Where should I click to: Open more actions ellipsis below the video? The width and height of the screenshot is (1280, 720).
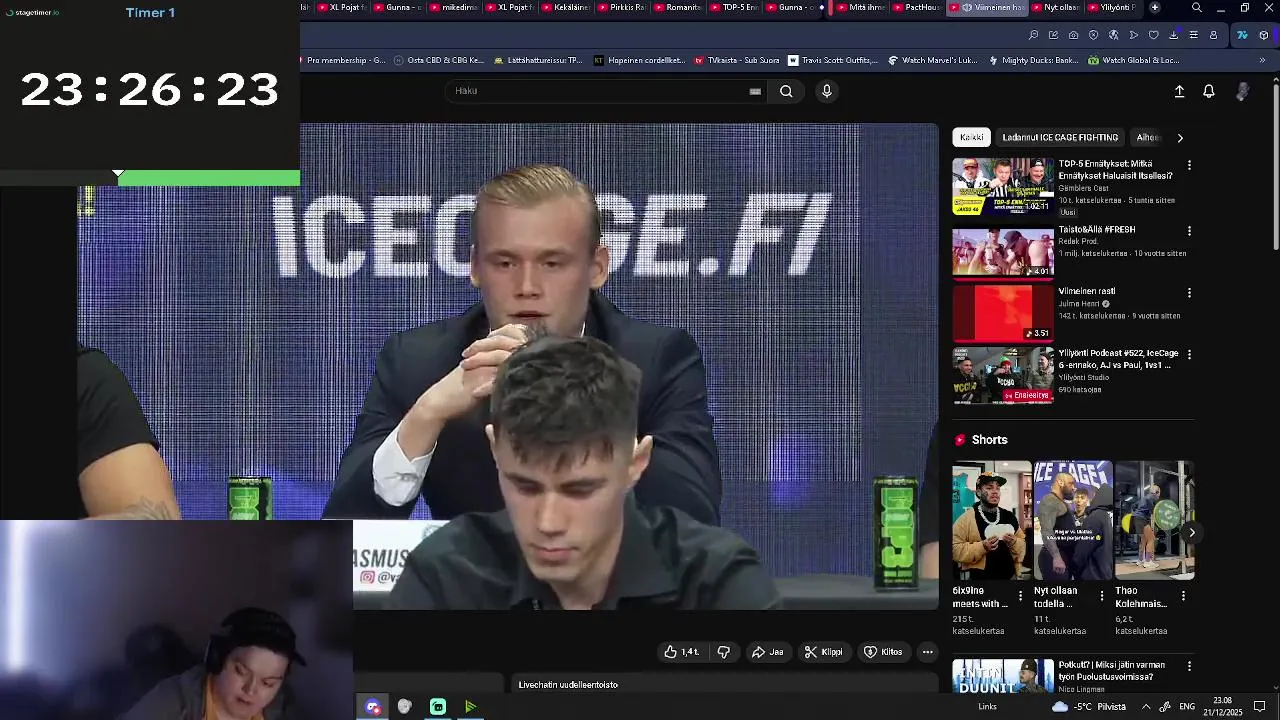(x=927, y=652)
